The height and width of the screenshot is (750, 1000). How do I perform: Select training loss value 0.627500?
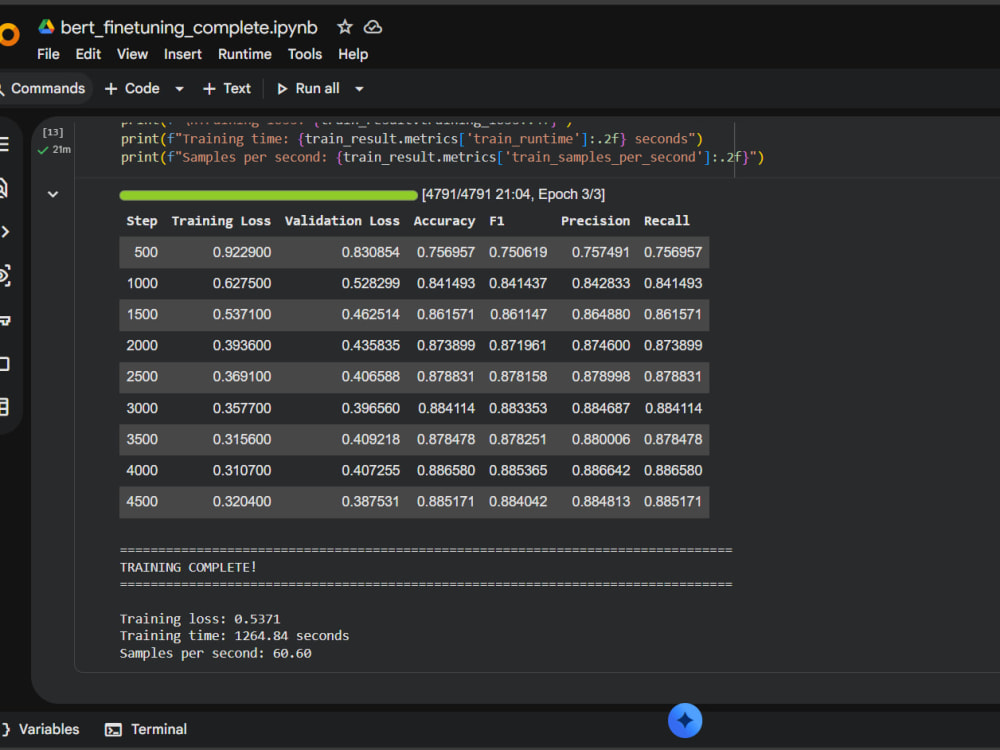point(242,283)
